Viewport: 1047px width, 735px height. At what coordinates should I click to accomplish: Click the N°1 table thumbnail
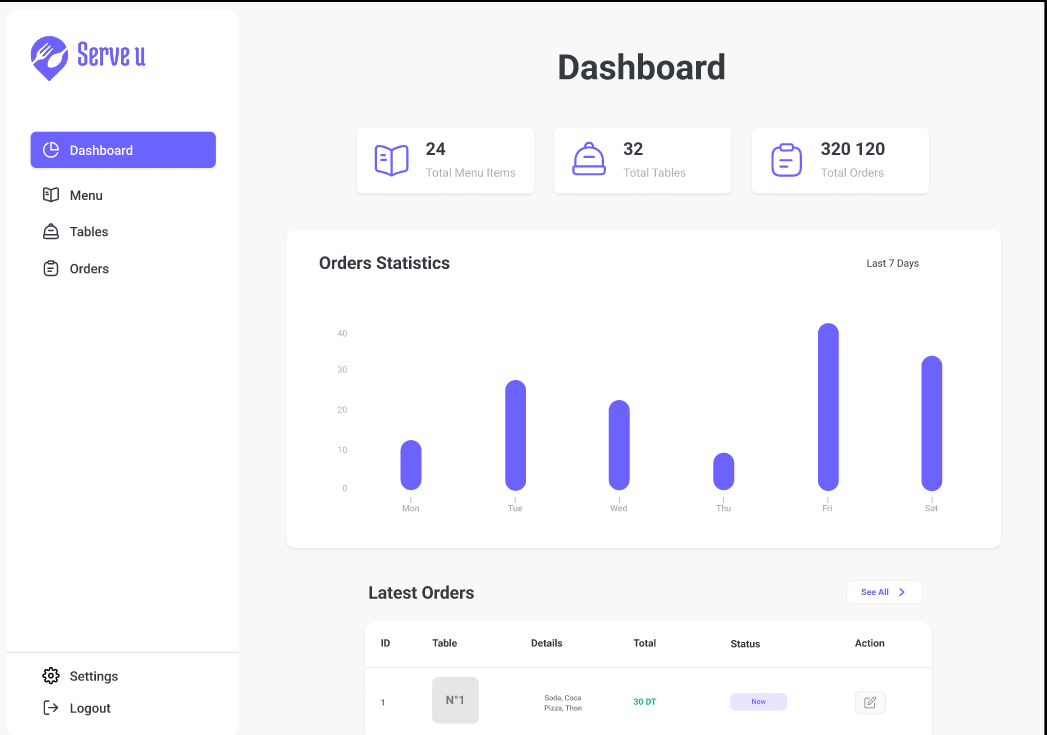(x=455, y=700)
